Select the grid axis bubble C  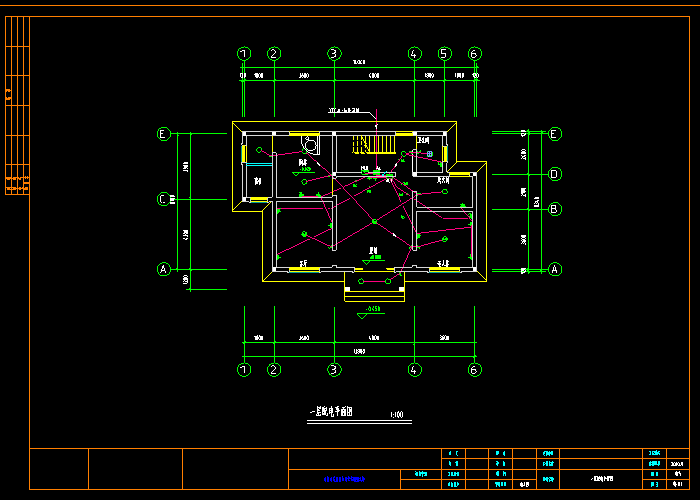(x=163, y=199)
